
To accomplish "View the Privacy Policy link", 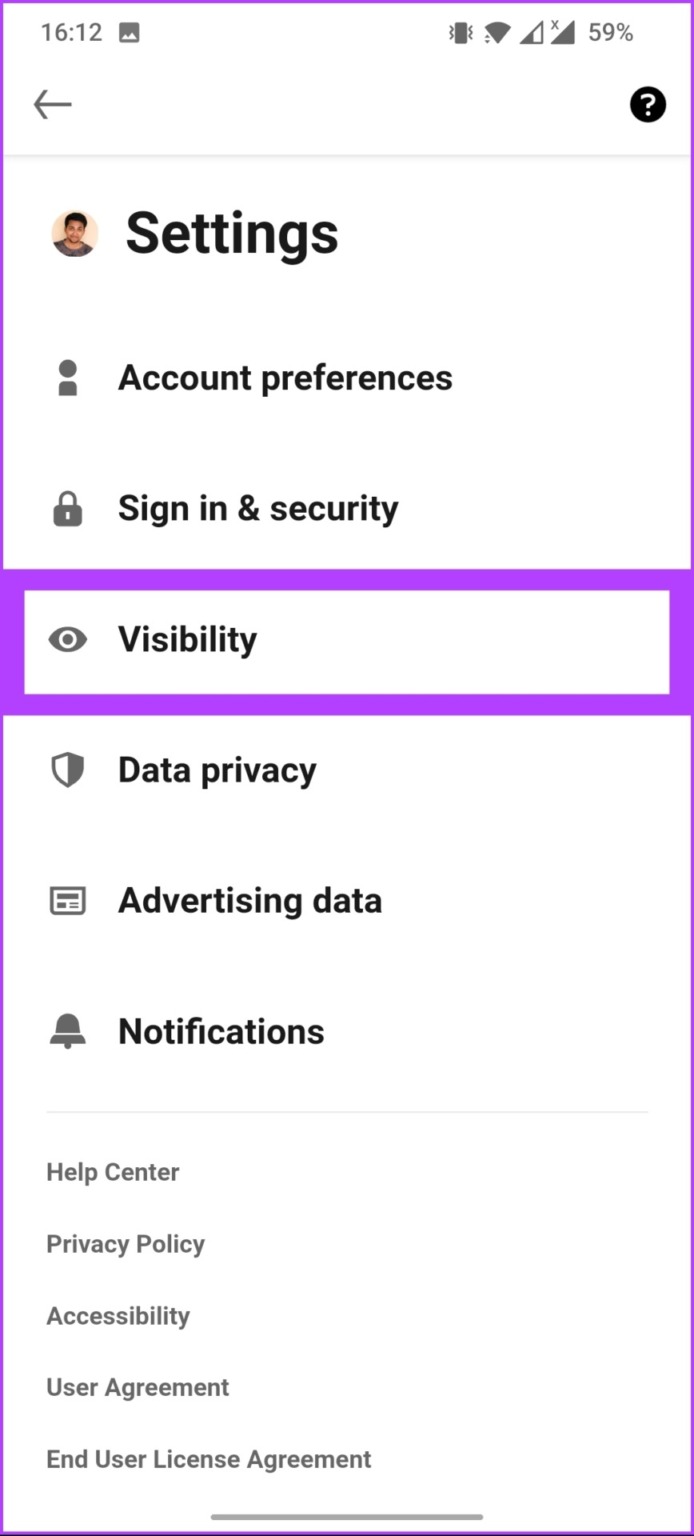I will click(x=125, y=1244).
